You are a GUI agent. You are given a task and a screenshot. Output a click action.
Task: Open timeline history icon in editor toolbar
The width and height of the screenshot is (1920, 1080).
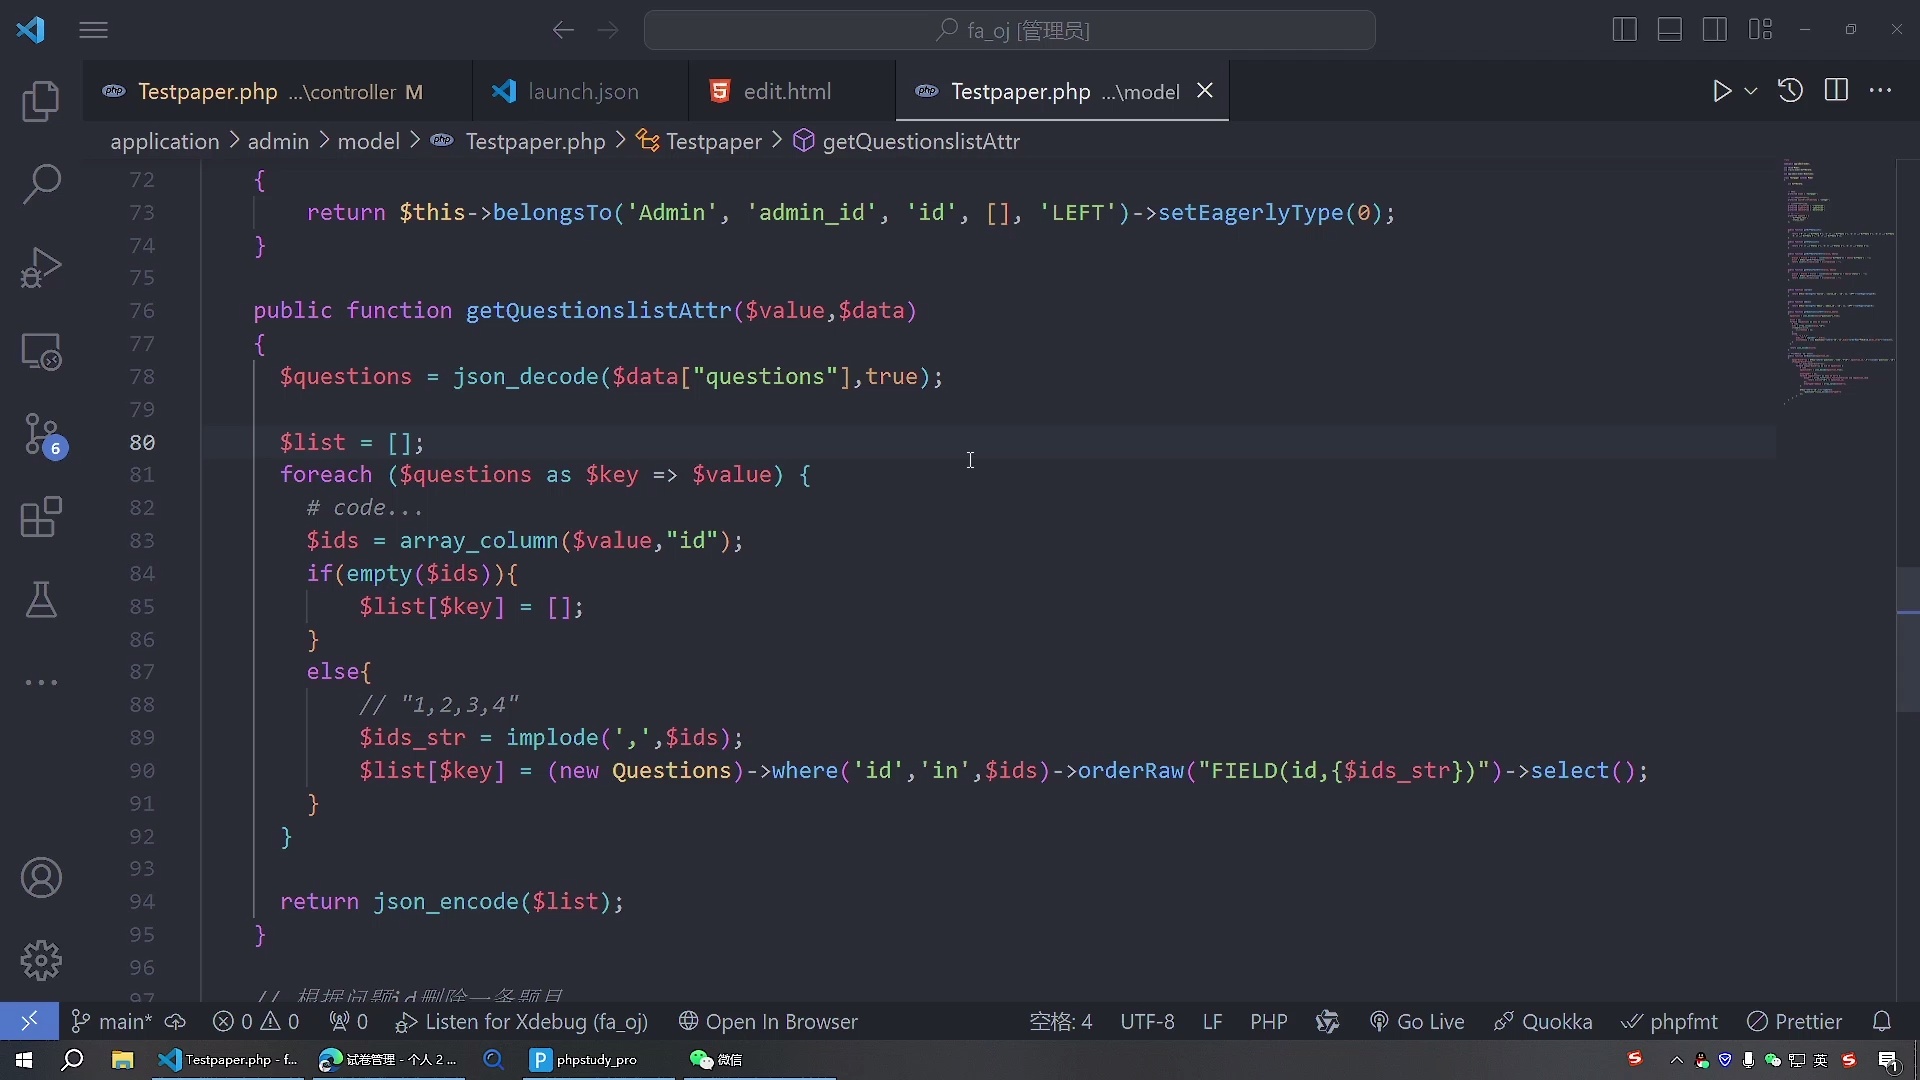point(1790,91)
